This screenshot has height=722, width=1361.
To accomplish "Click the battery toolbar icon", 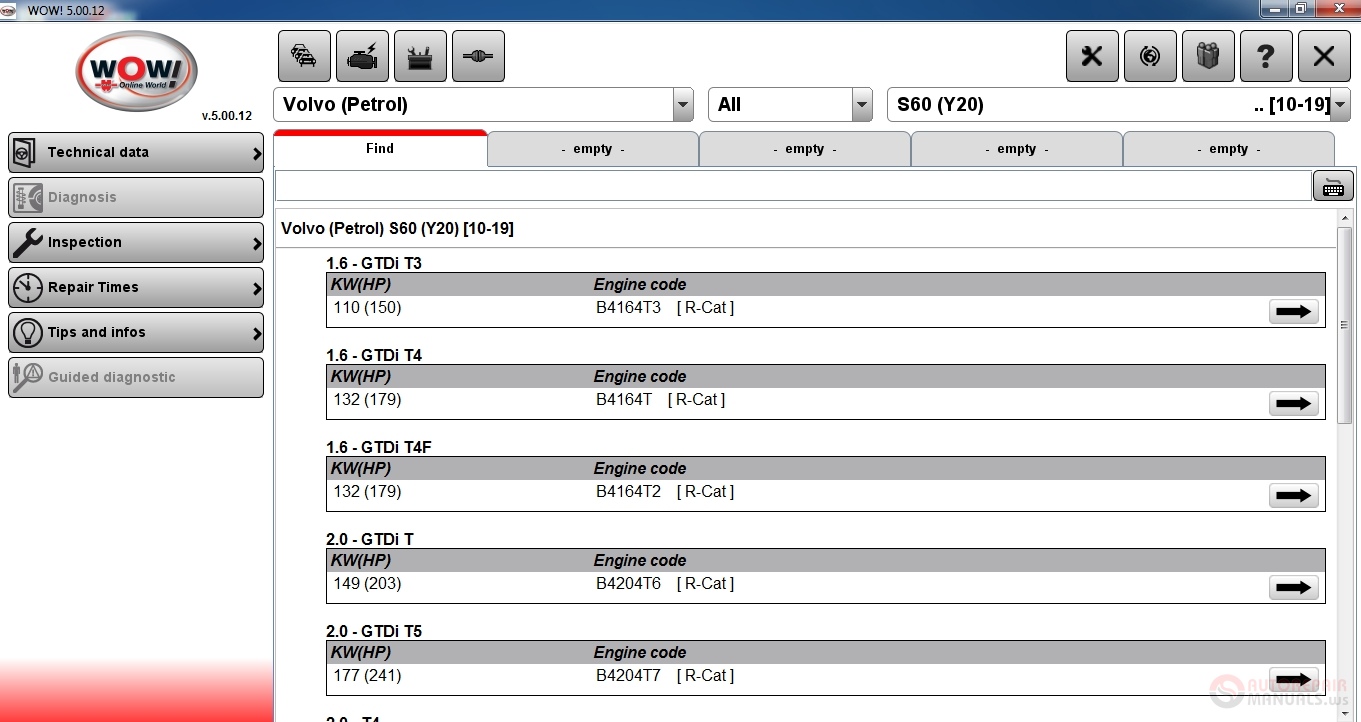I will [x=420, y=56].
